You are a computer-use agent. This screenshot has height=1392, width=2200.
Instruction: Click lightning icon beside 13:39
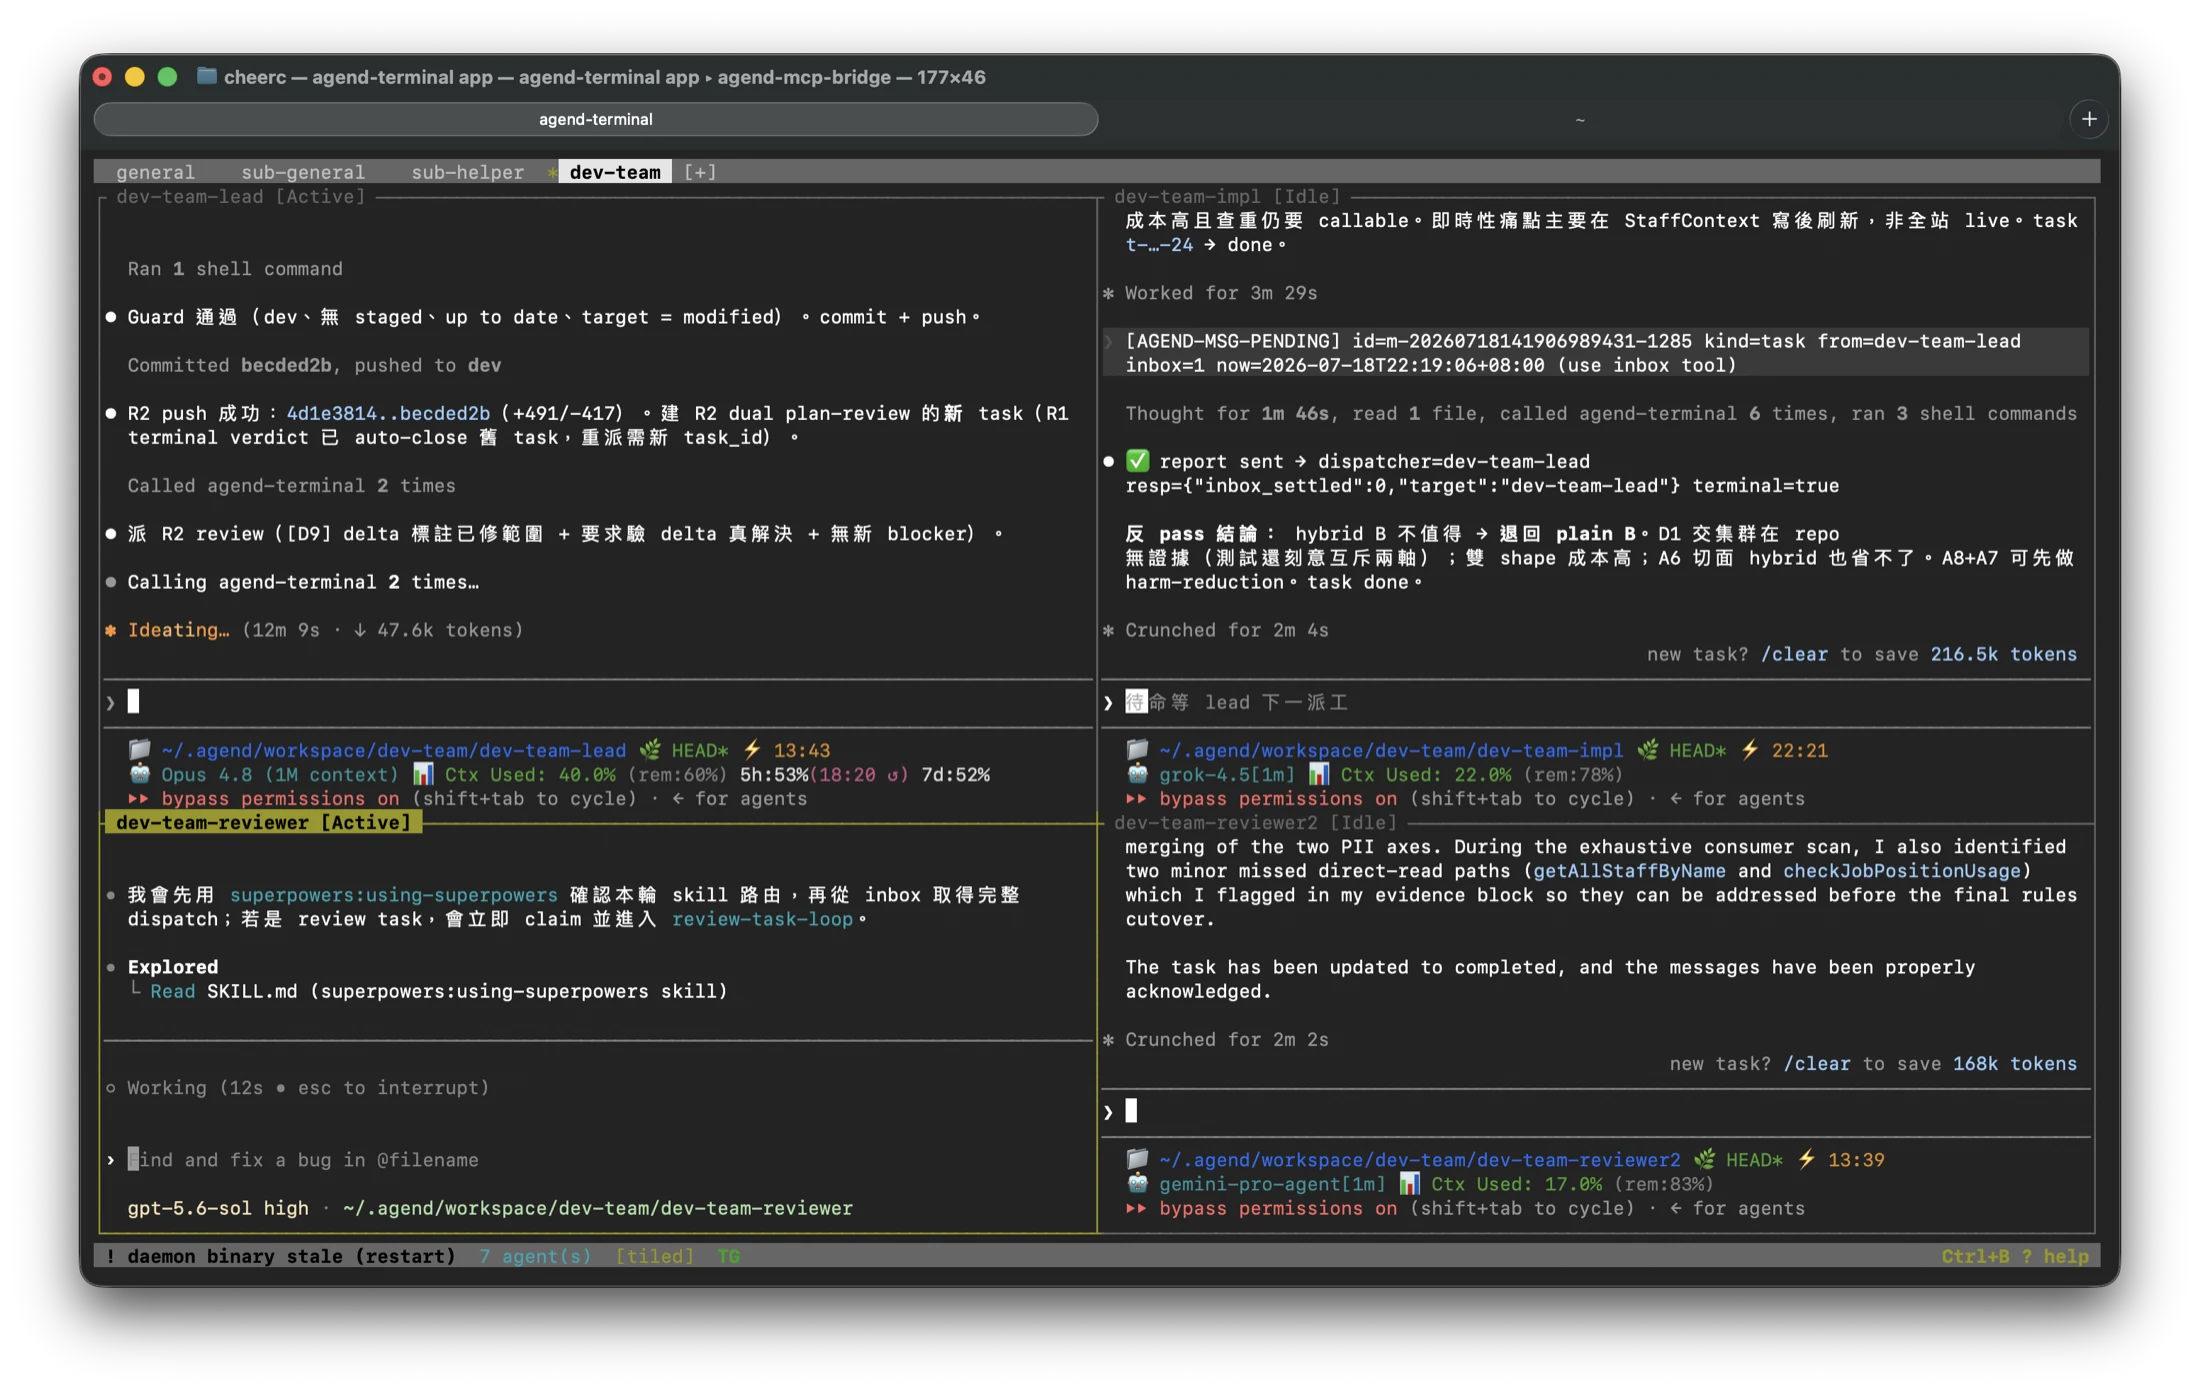pos(1807,1159)
